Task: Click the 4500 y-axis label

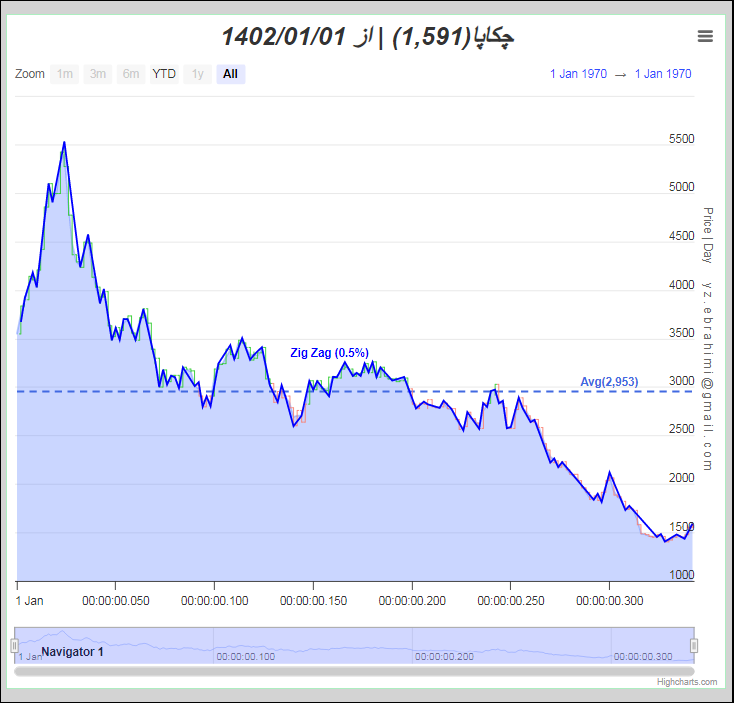Action: [681, 236]
